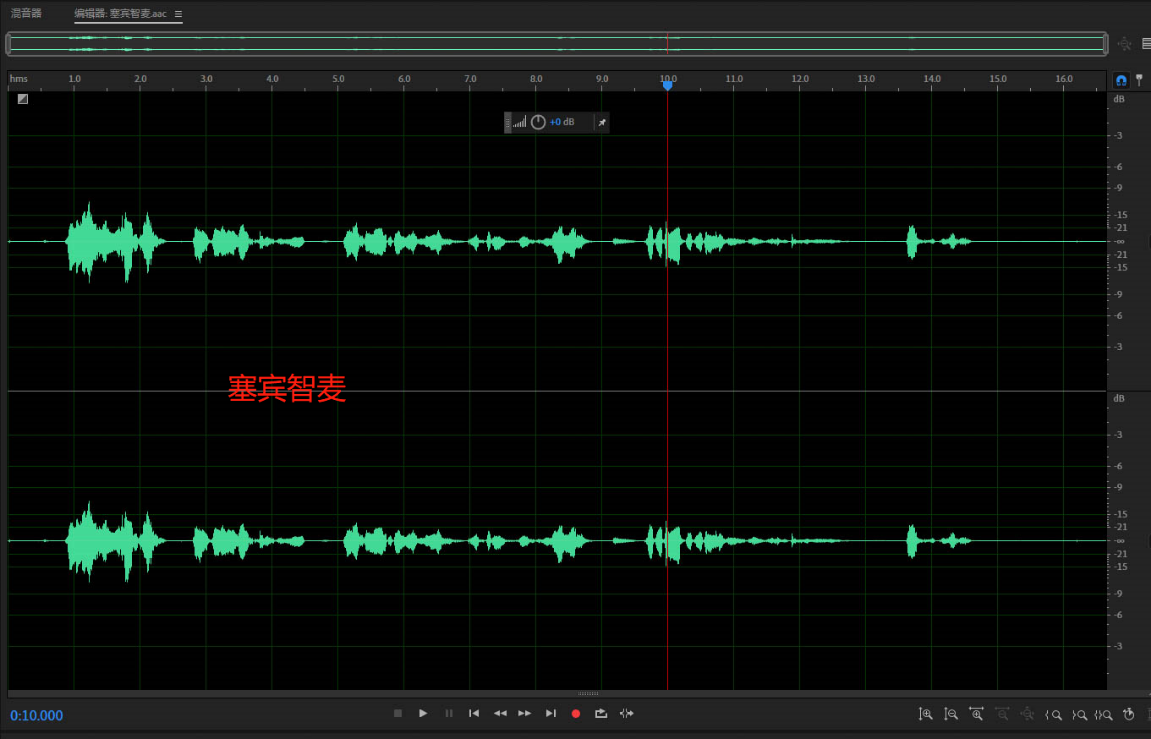Click the marker pin icon beside ruler

tap(1139, 79)
